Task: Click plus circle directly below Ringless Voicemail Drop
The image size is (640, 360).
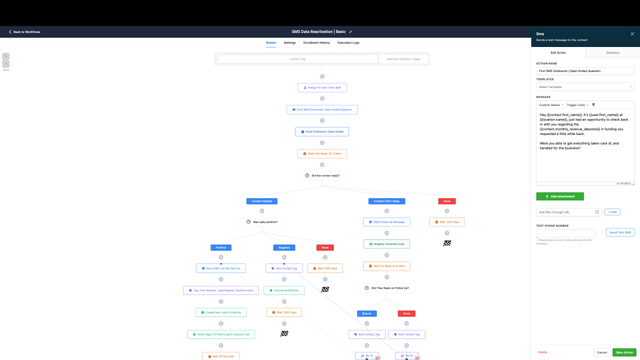Action: (x=387, y=256)
